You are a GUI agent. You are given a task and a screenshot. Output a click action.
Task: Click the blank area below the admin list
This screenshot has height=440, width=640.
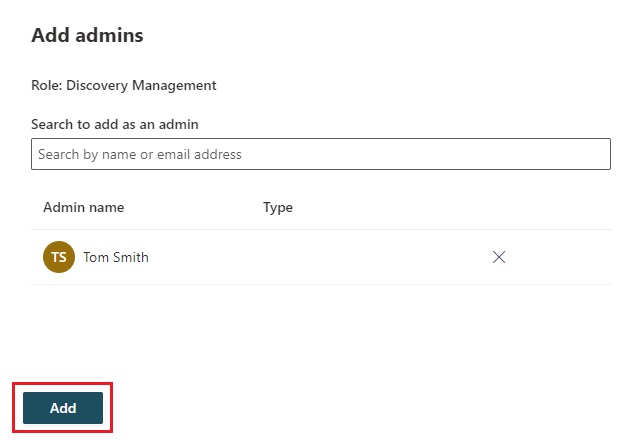coord(320,330)
